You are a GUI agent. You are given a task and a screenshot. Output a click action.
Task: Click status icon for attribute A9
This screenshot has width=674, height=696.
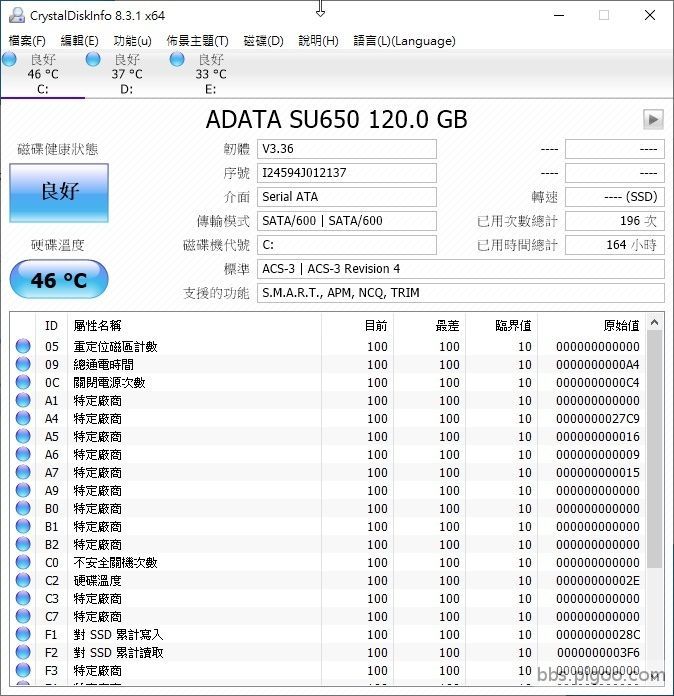point(23,490)
